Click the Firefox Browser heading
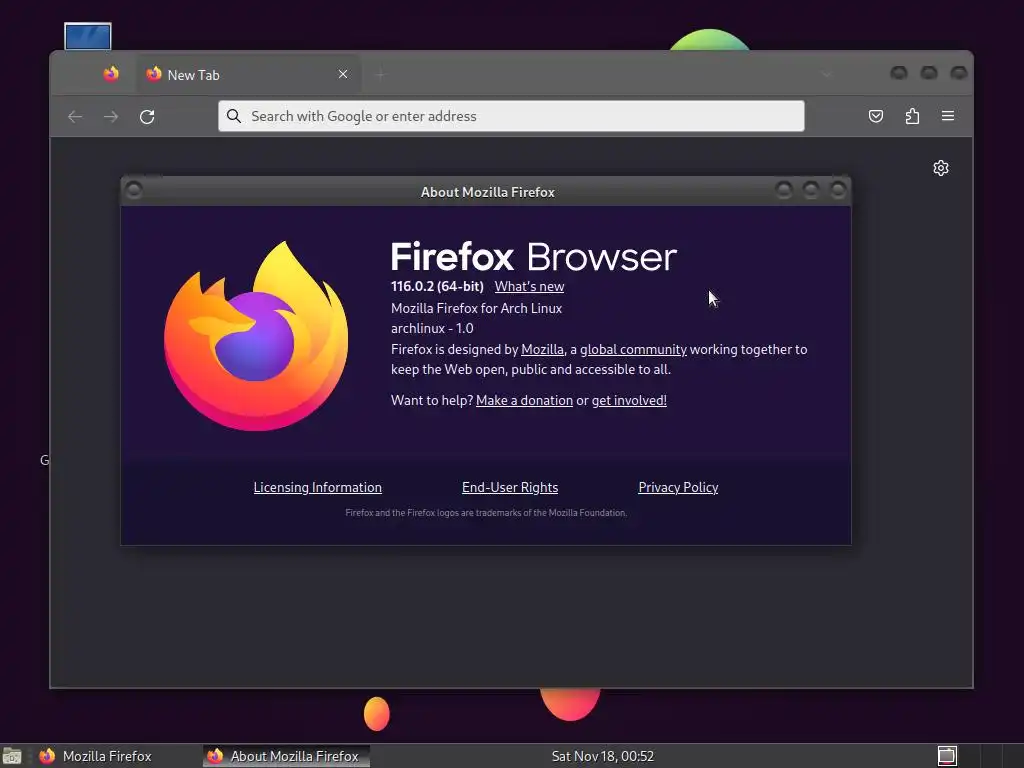The height and width of the screenshot is (768, 1024). tap(534, 257)
